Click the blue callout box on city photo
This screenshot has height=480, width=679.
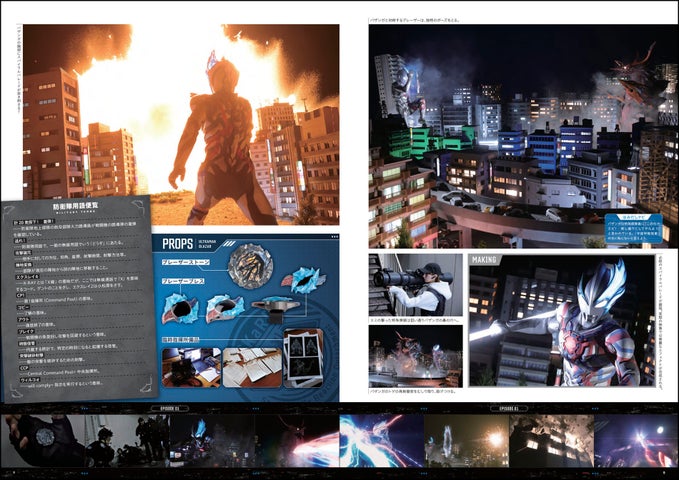point(633,228)
